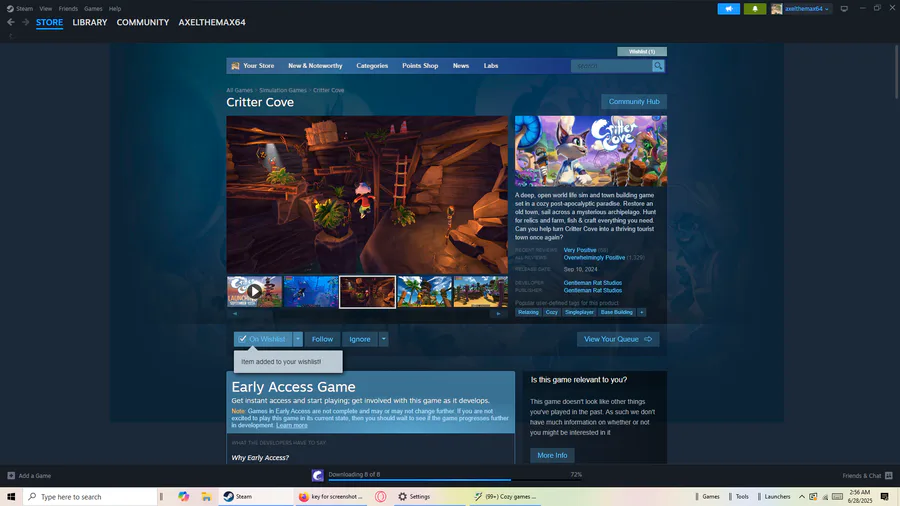Open the green notifications bell
Screen dimensions: 900x506
[x=755, y=9]
